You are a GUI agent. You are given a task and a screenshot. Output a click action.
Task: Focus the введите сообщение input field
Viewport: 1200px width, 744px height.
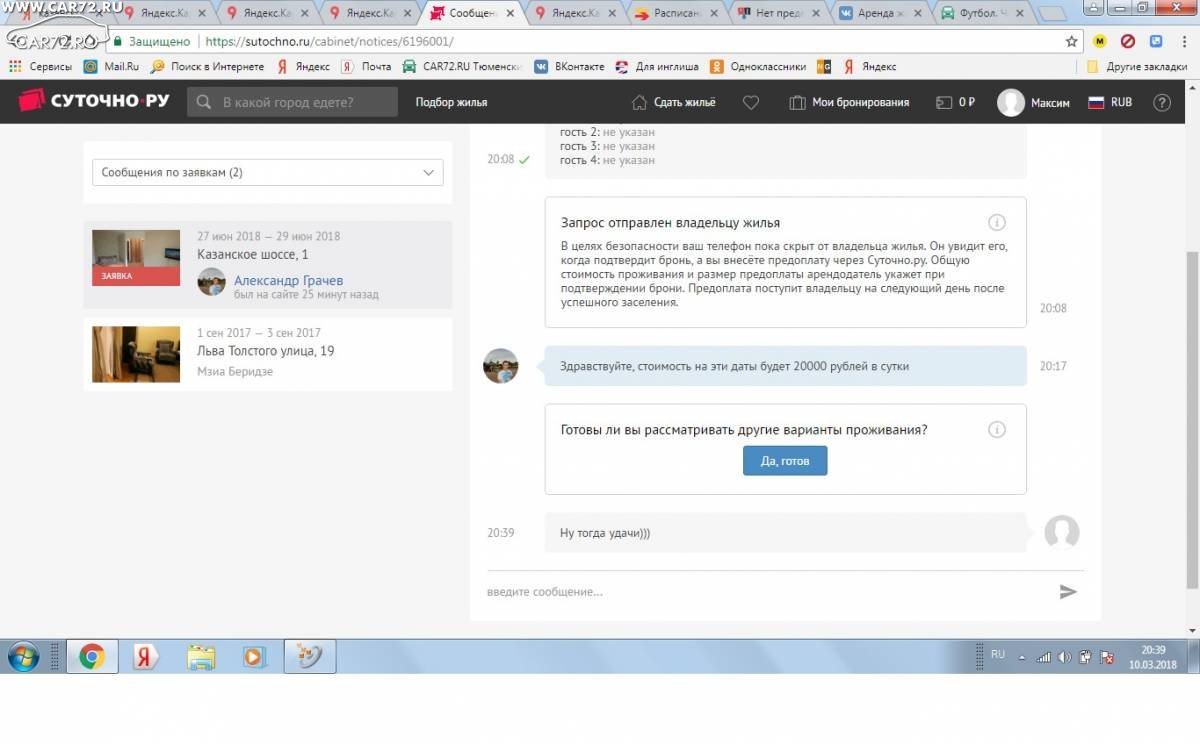765,592
